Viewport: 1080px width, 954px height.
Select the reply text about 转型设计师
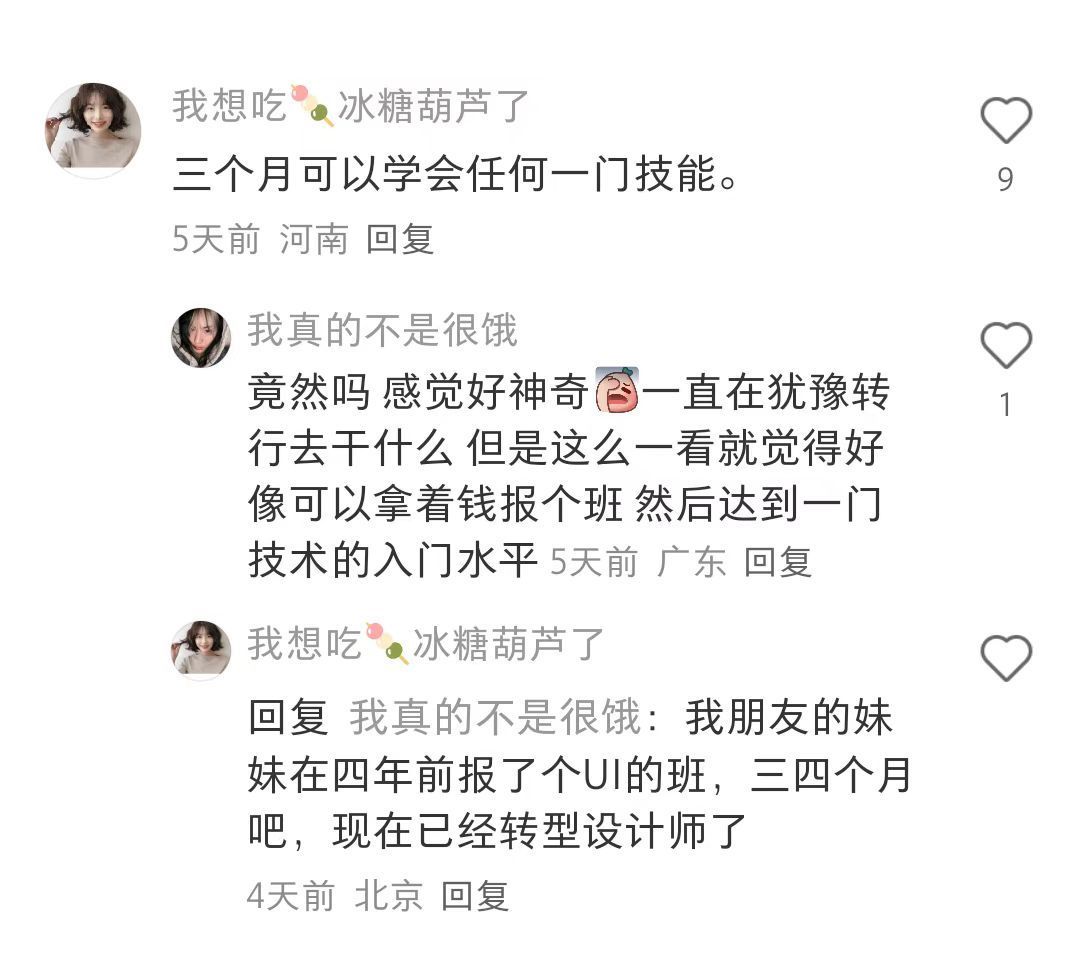click(579, 774)
